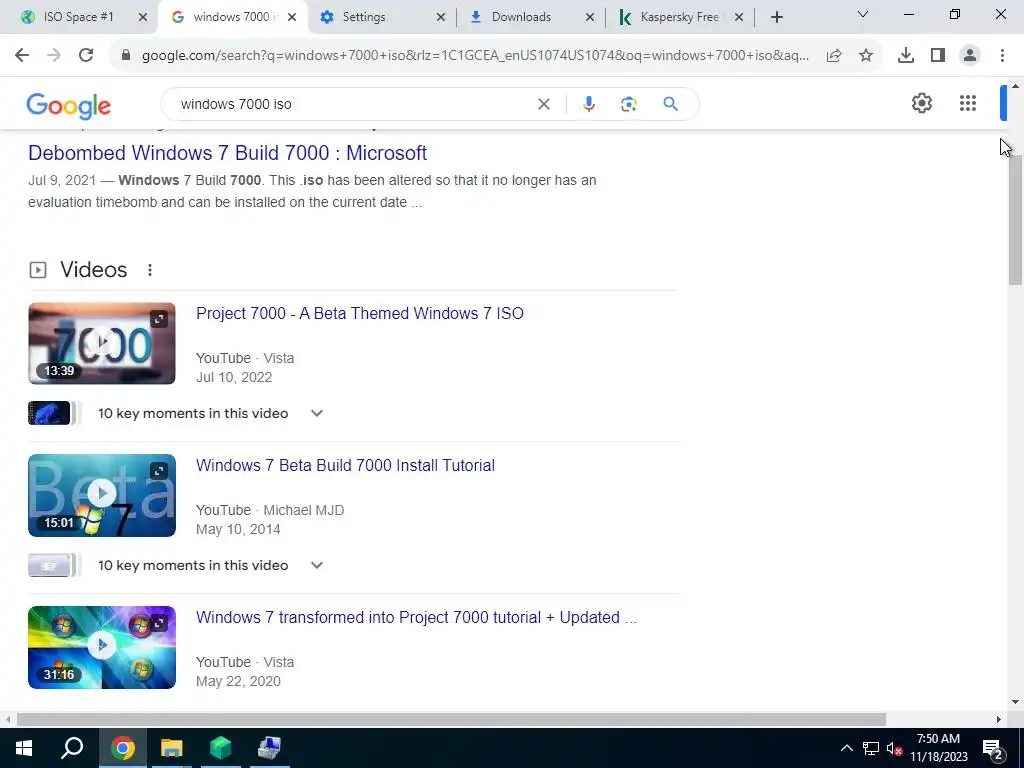The width and height of the screenshot is (1024, 768).
Task: Open the green cube app in taskbar
Action: 221,748
